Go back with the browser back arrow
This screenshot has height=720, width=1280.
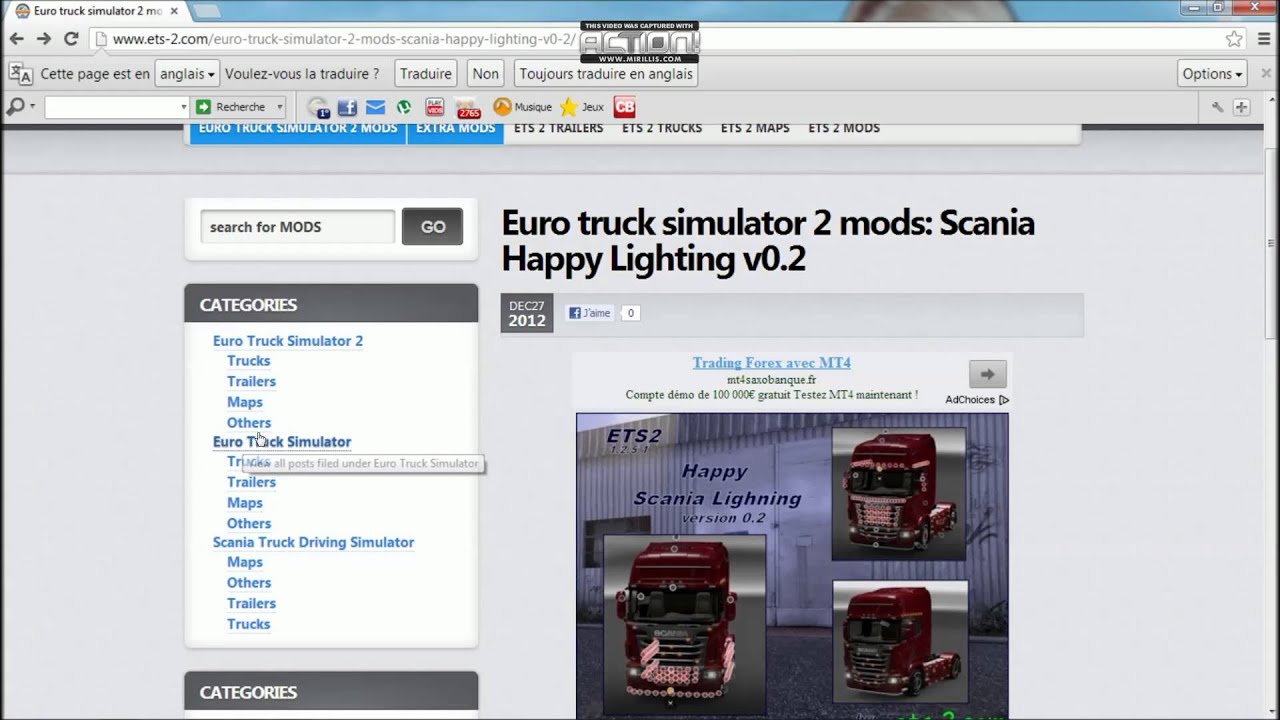click(16, 39)
